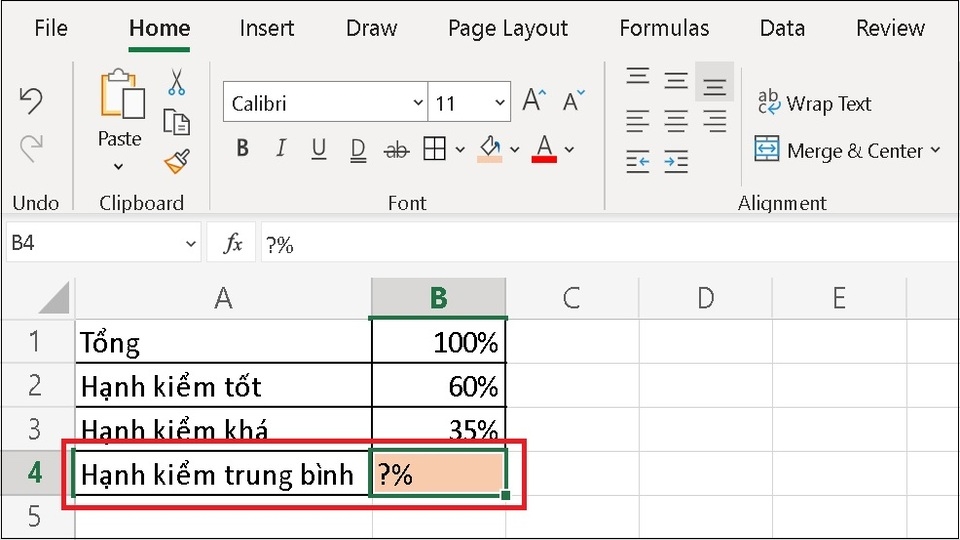
Task: Open the Paste options arrow
Action: coord(118,167)
